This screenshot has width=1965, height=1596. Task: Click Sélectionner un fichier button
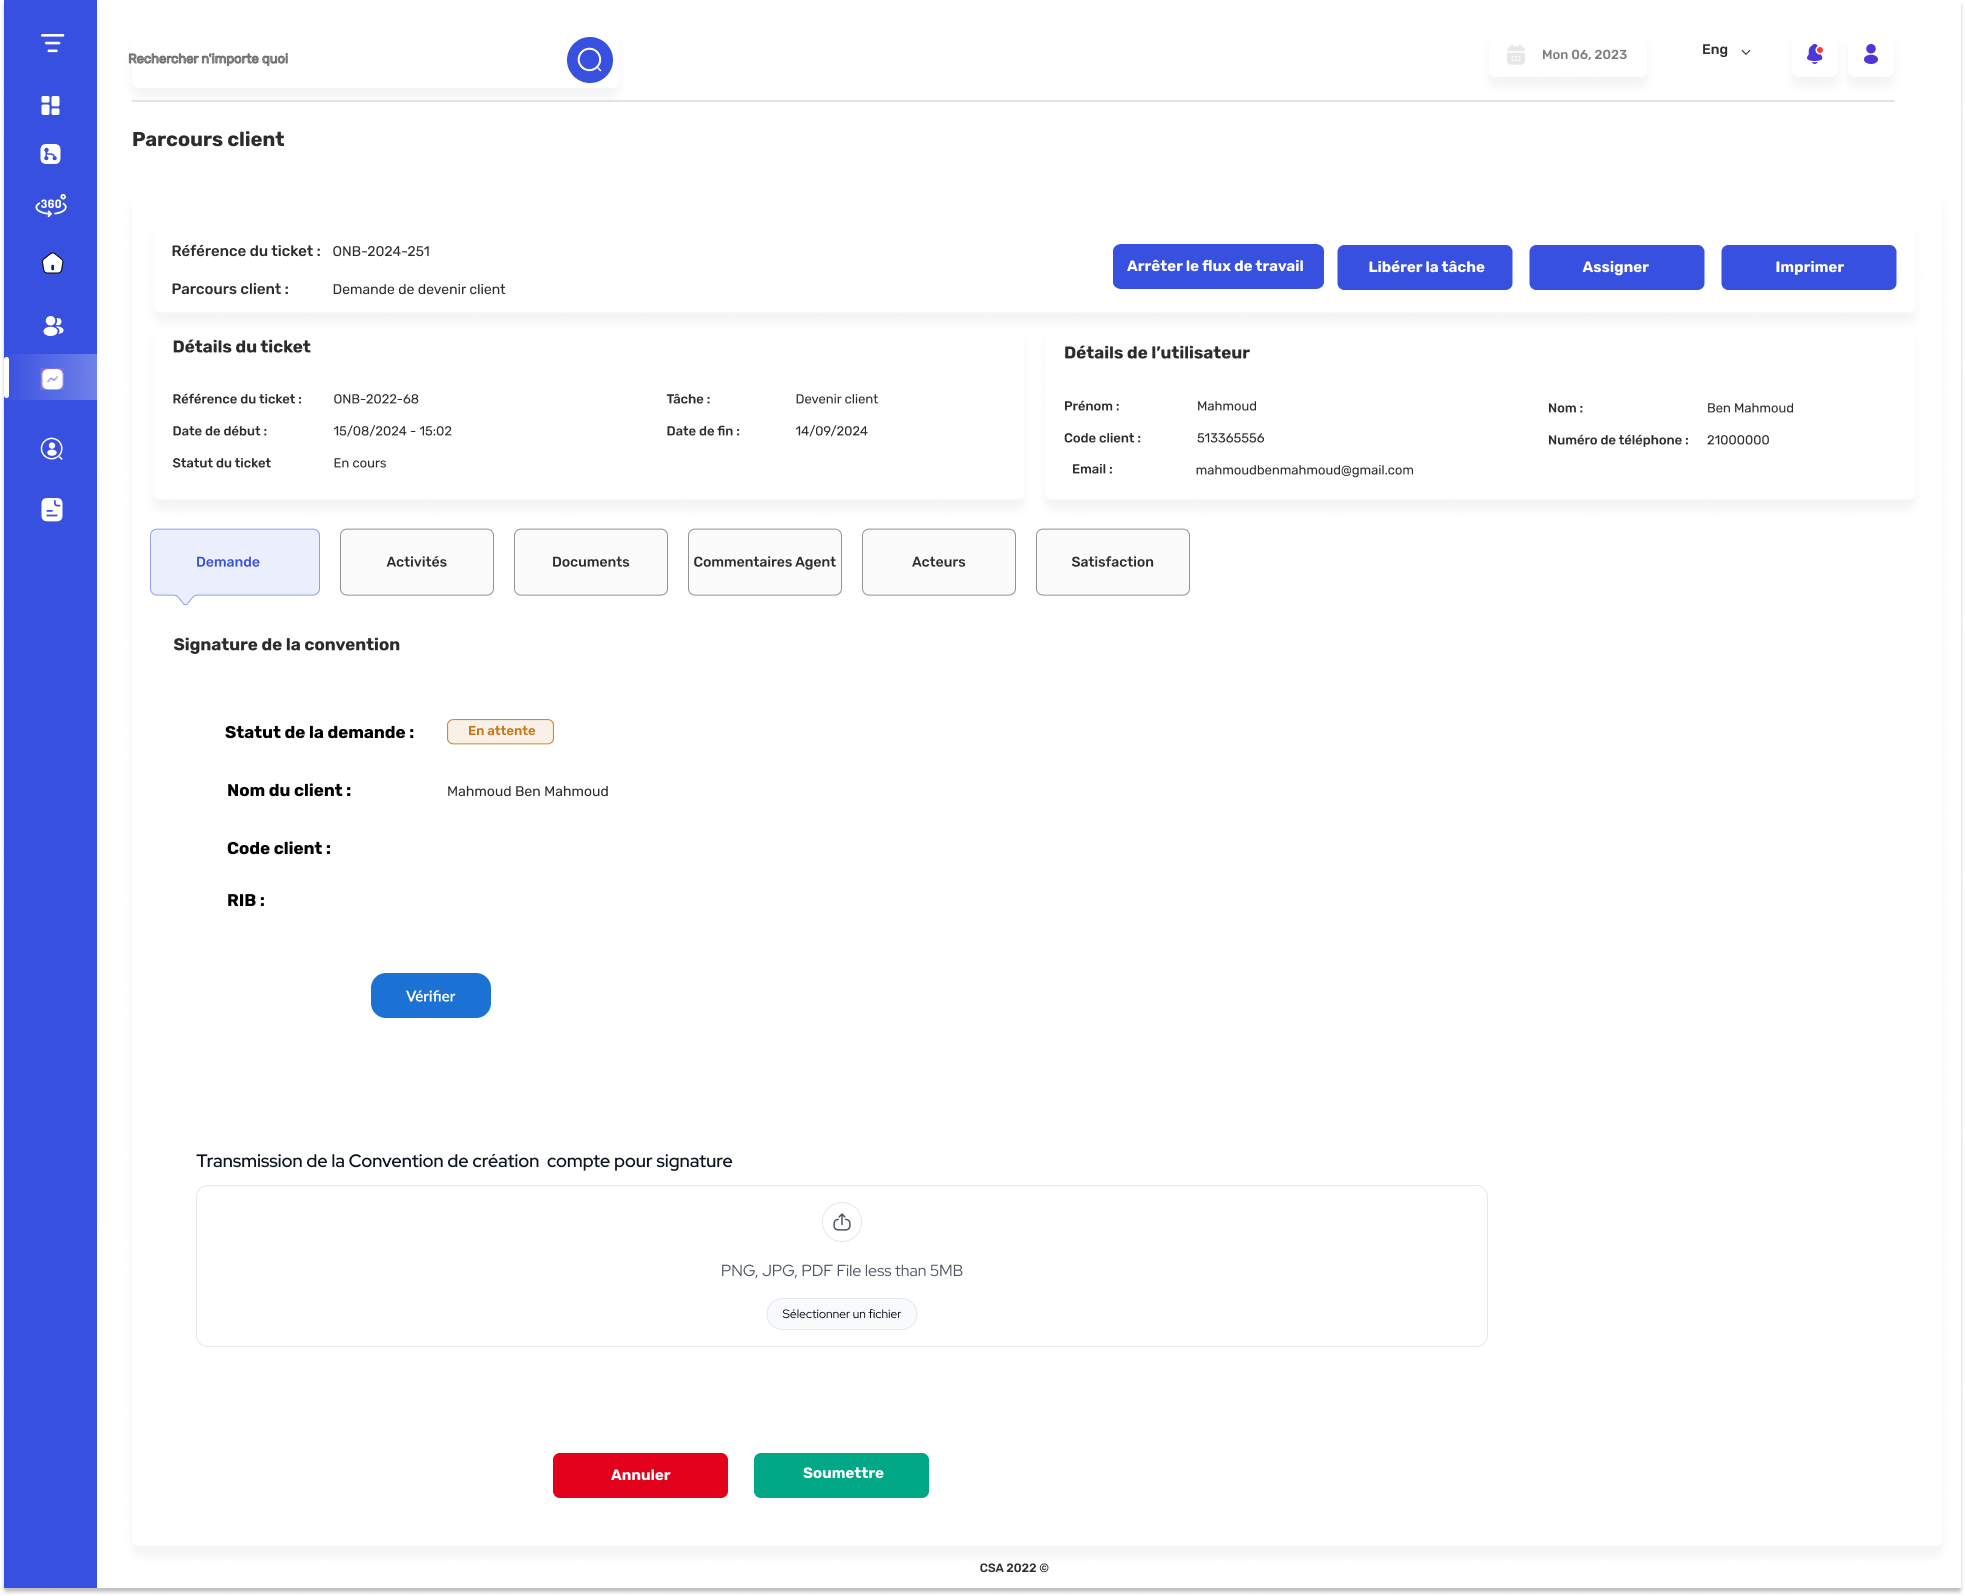click(842, 1314)
